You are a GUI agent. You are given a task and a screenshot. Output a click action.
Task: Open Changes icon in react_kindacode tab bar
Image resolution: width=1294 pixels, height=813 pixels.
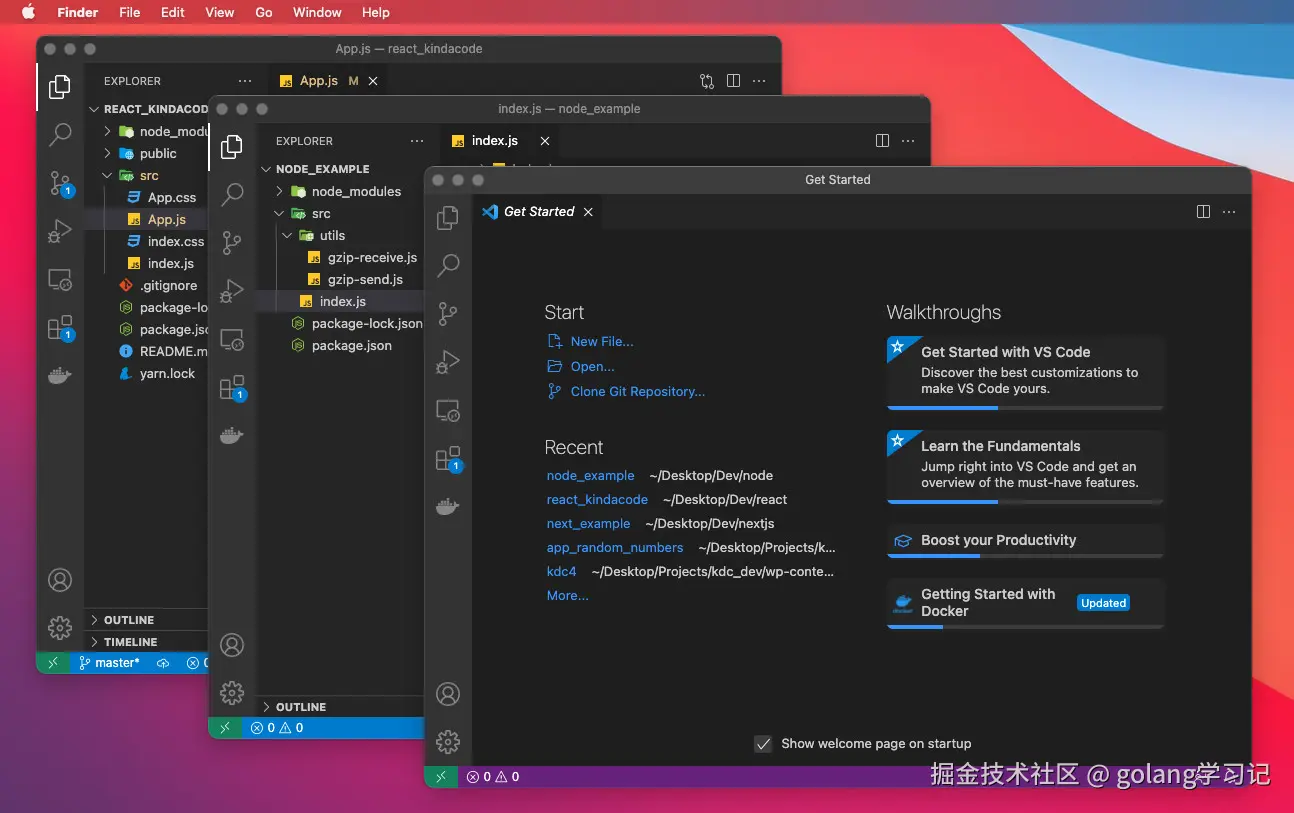[x=707, y=81]
